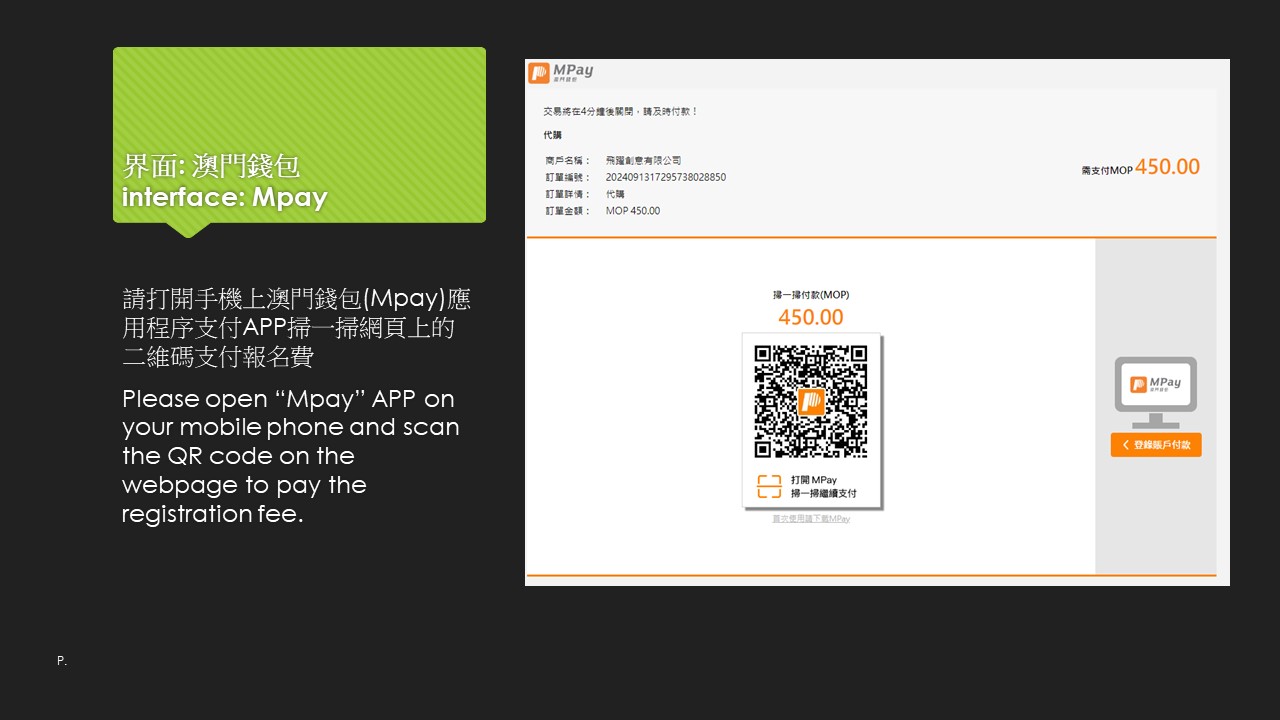Click the 450.00 amount above the QR code
This screenshot has width=1280, height=720.
click(811, 317)
